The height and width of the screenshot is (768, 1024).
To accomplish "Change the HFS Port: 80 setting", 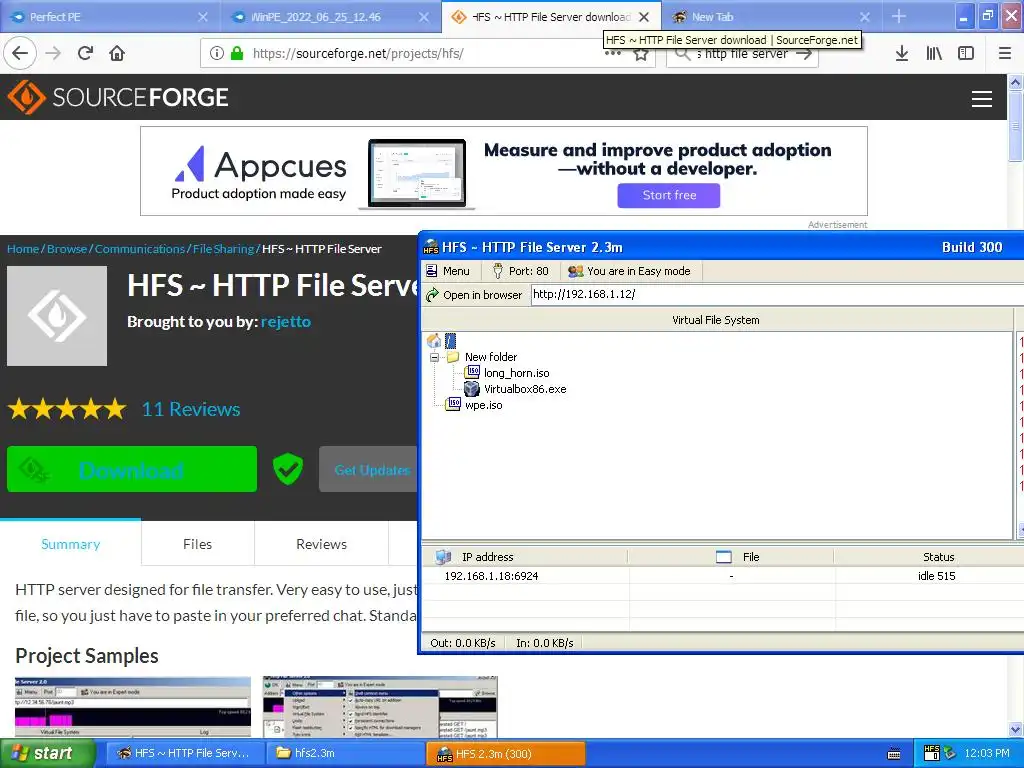I will pyautogui.click(x=520, y=271).
